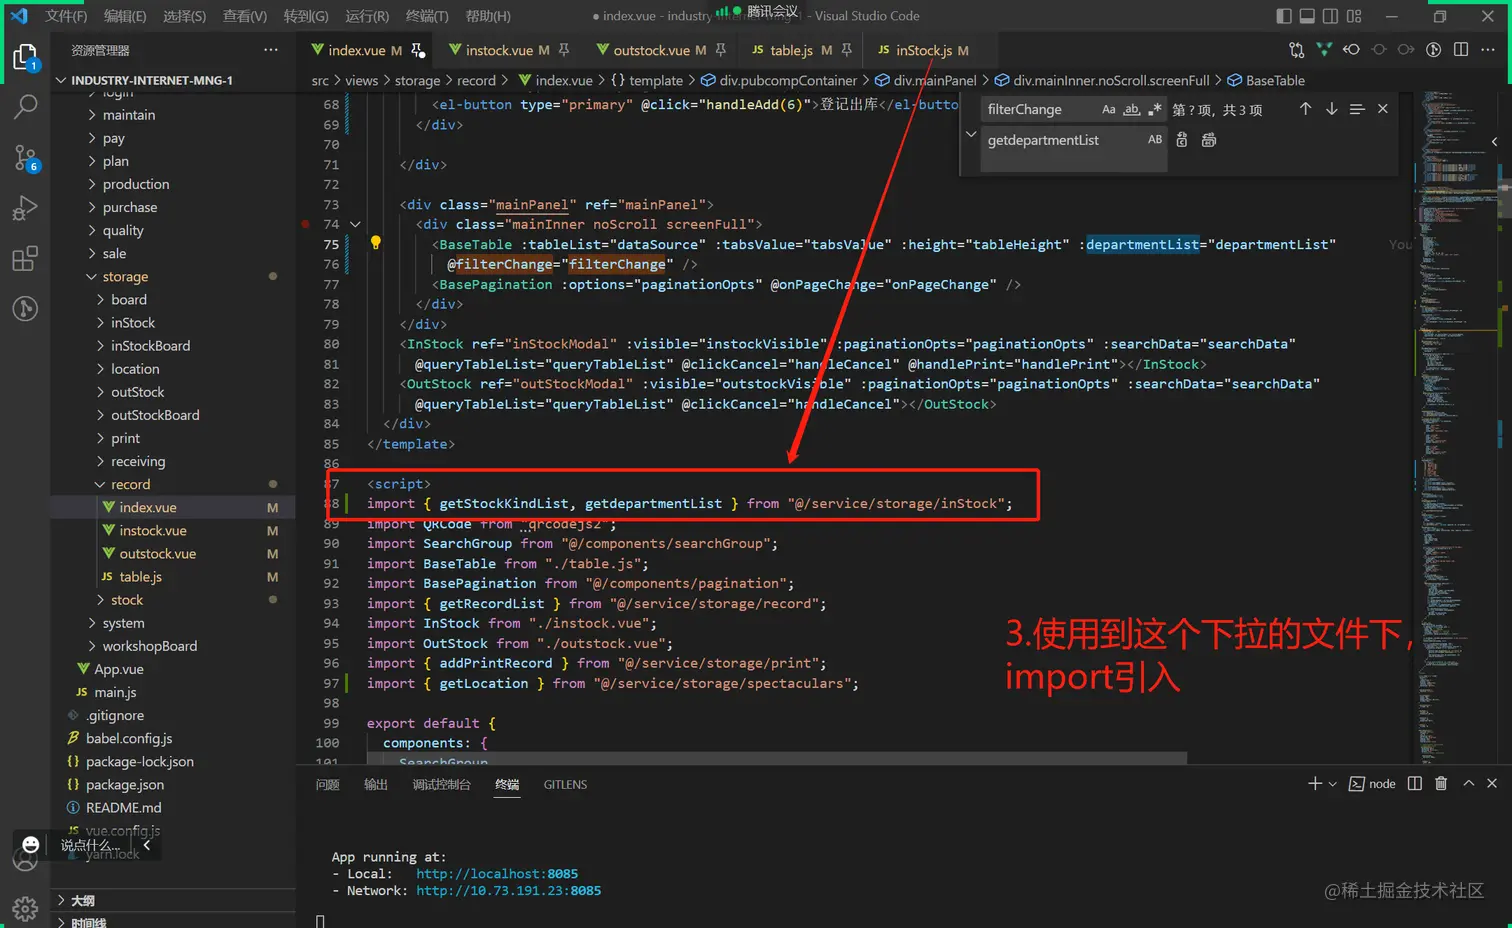Open Network 10.73.191.23:8085 link in terminal
This screenshot has height=928, width=1512.
point(508,891)
